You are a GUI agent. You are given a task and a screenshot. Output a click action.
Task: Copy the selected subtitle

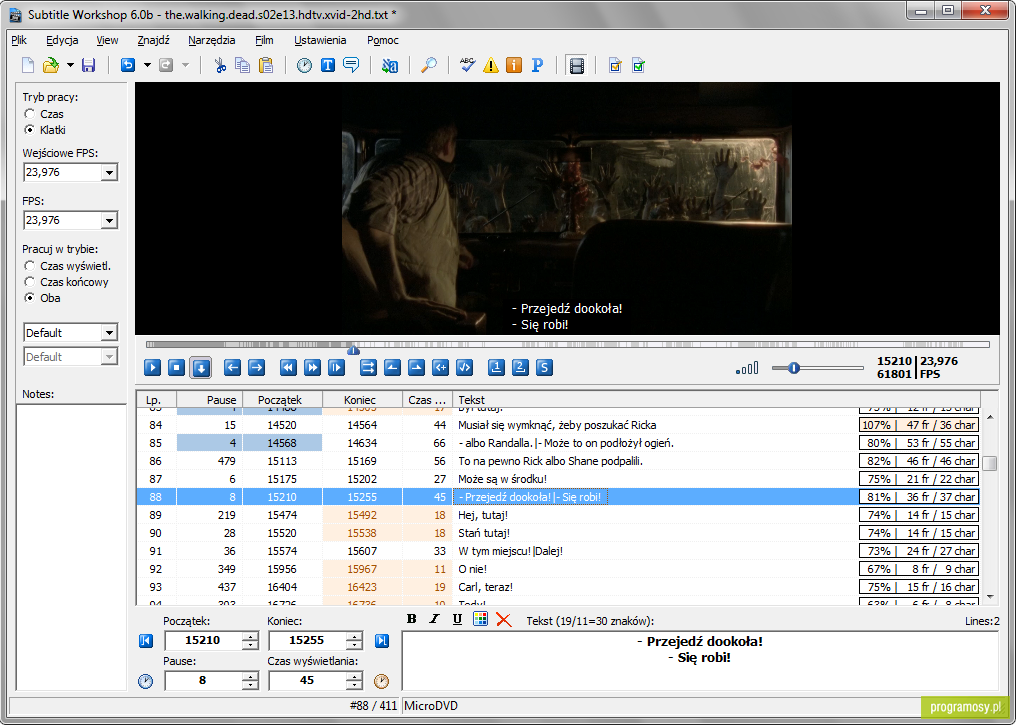click(242, 65)
